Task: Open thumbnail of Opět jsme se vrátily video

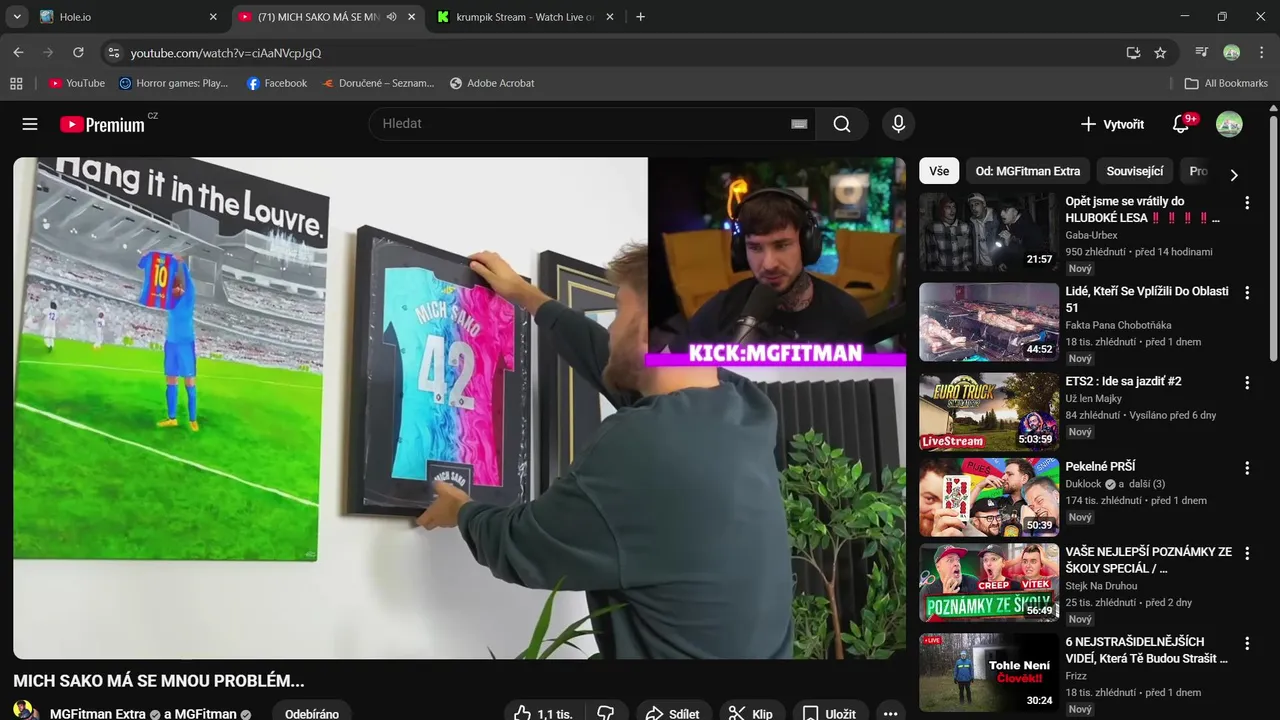Action: pos(989,232)
